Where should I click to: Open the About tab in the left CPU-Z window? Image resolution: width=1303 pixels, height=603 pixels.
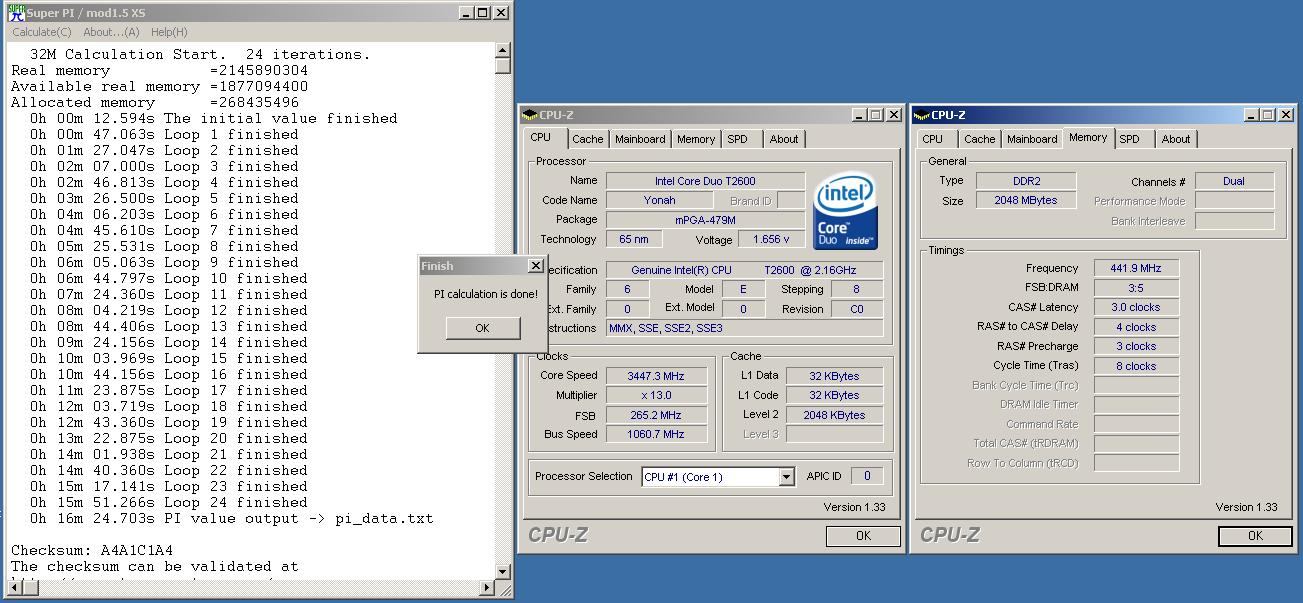784,139
